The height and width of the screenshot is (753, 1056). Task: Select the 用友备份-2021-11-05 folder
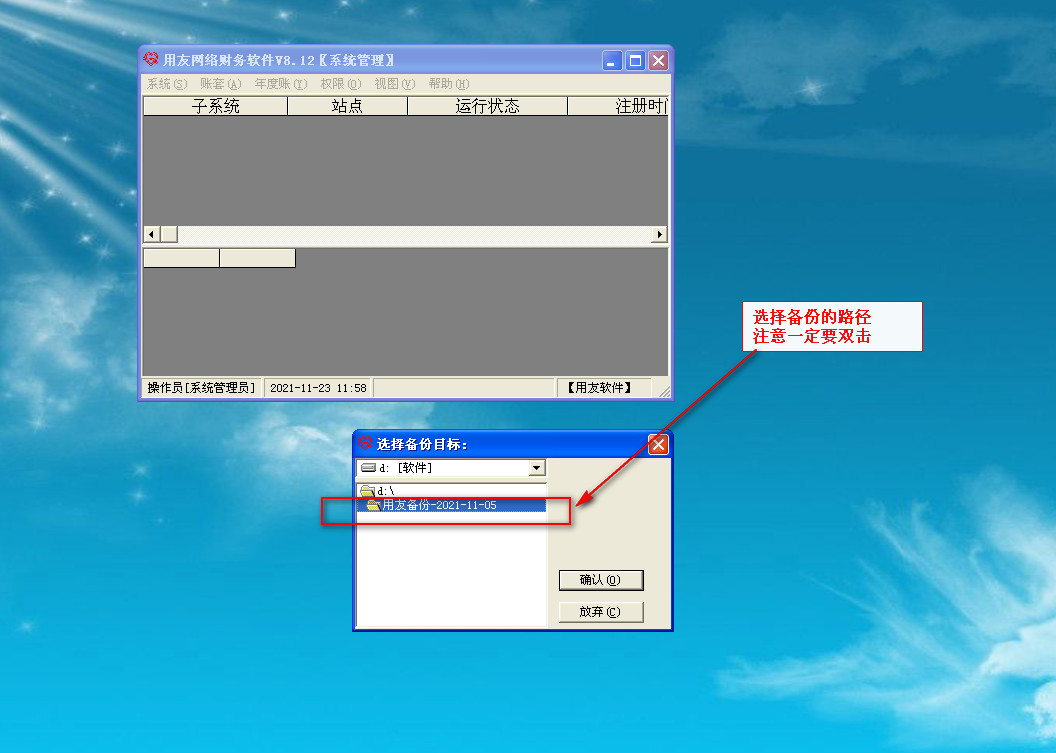pyautogui.click(x=439, y=505)
